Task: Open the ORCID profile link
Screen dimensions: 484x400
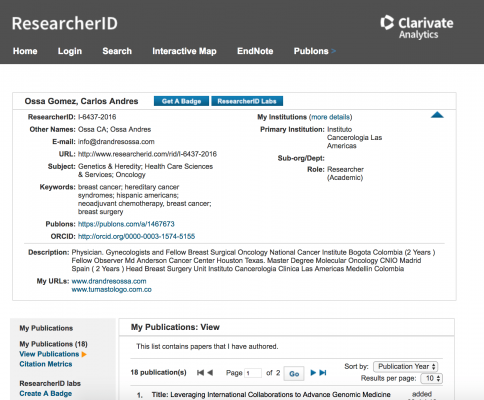Action: (x=136, y=236)
